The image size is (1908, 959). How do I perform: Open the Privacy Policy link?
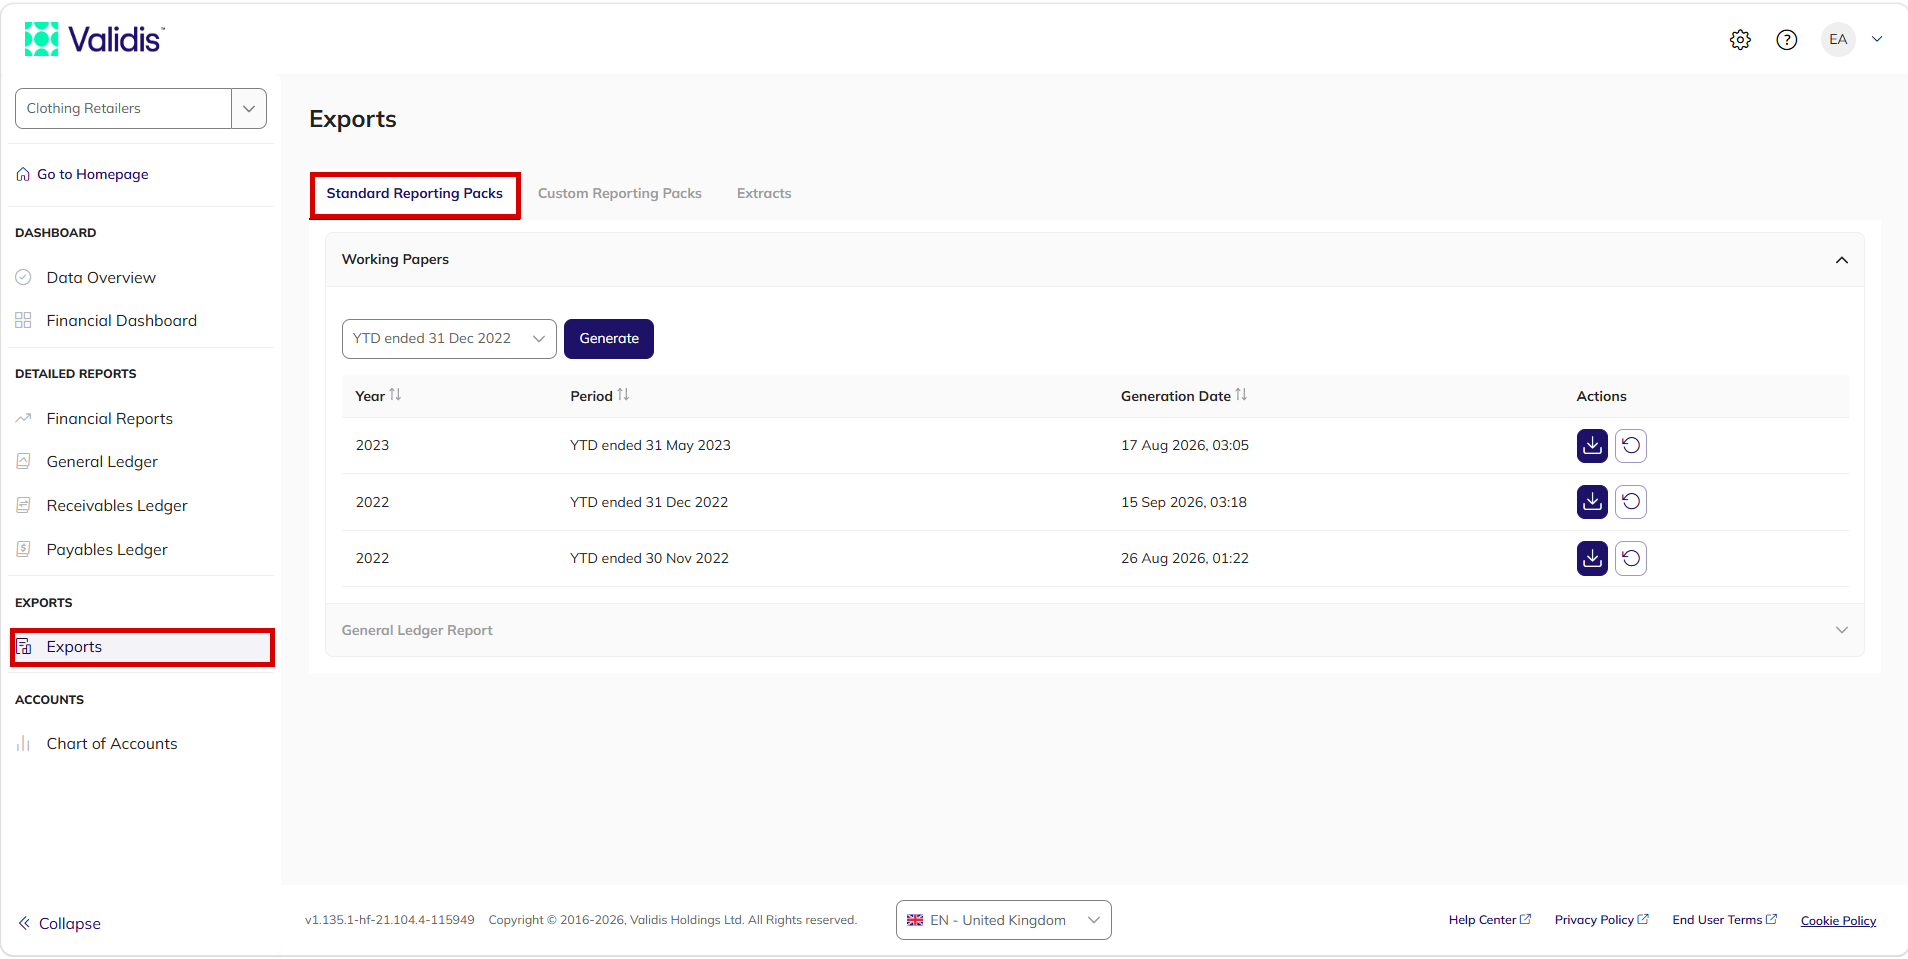(x=1601, y=920)
